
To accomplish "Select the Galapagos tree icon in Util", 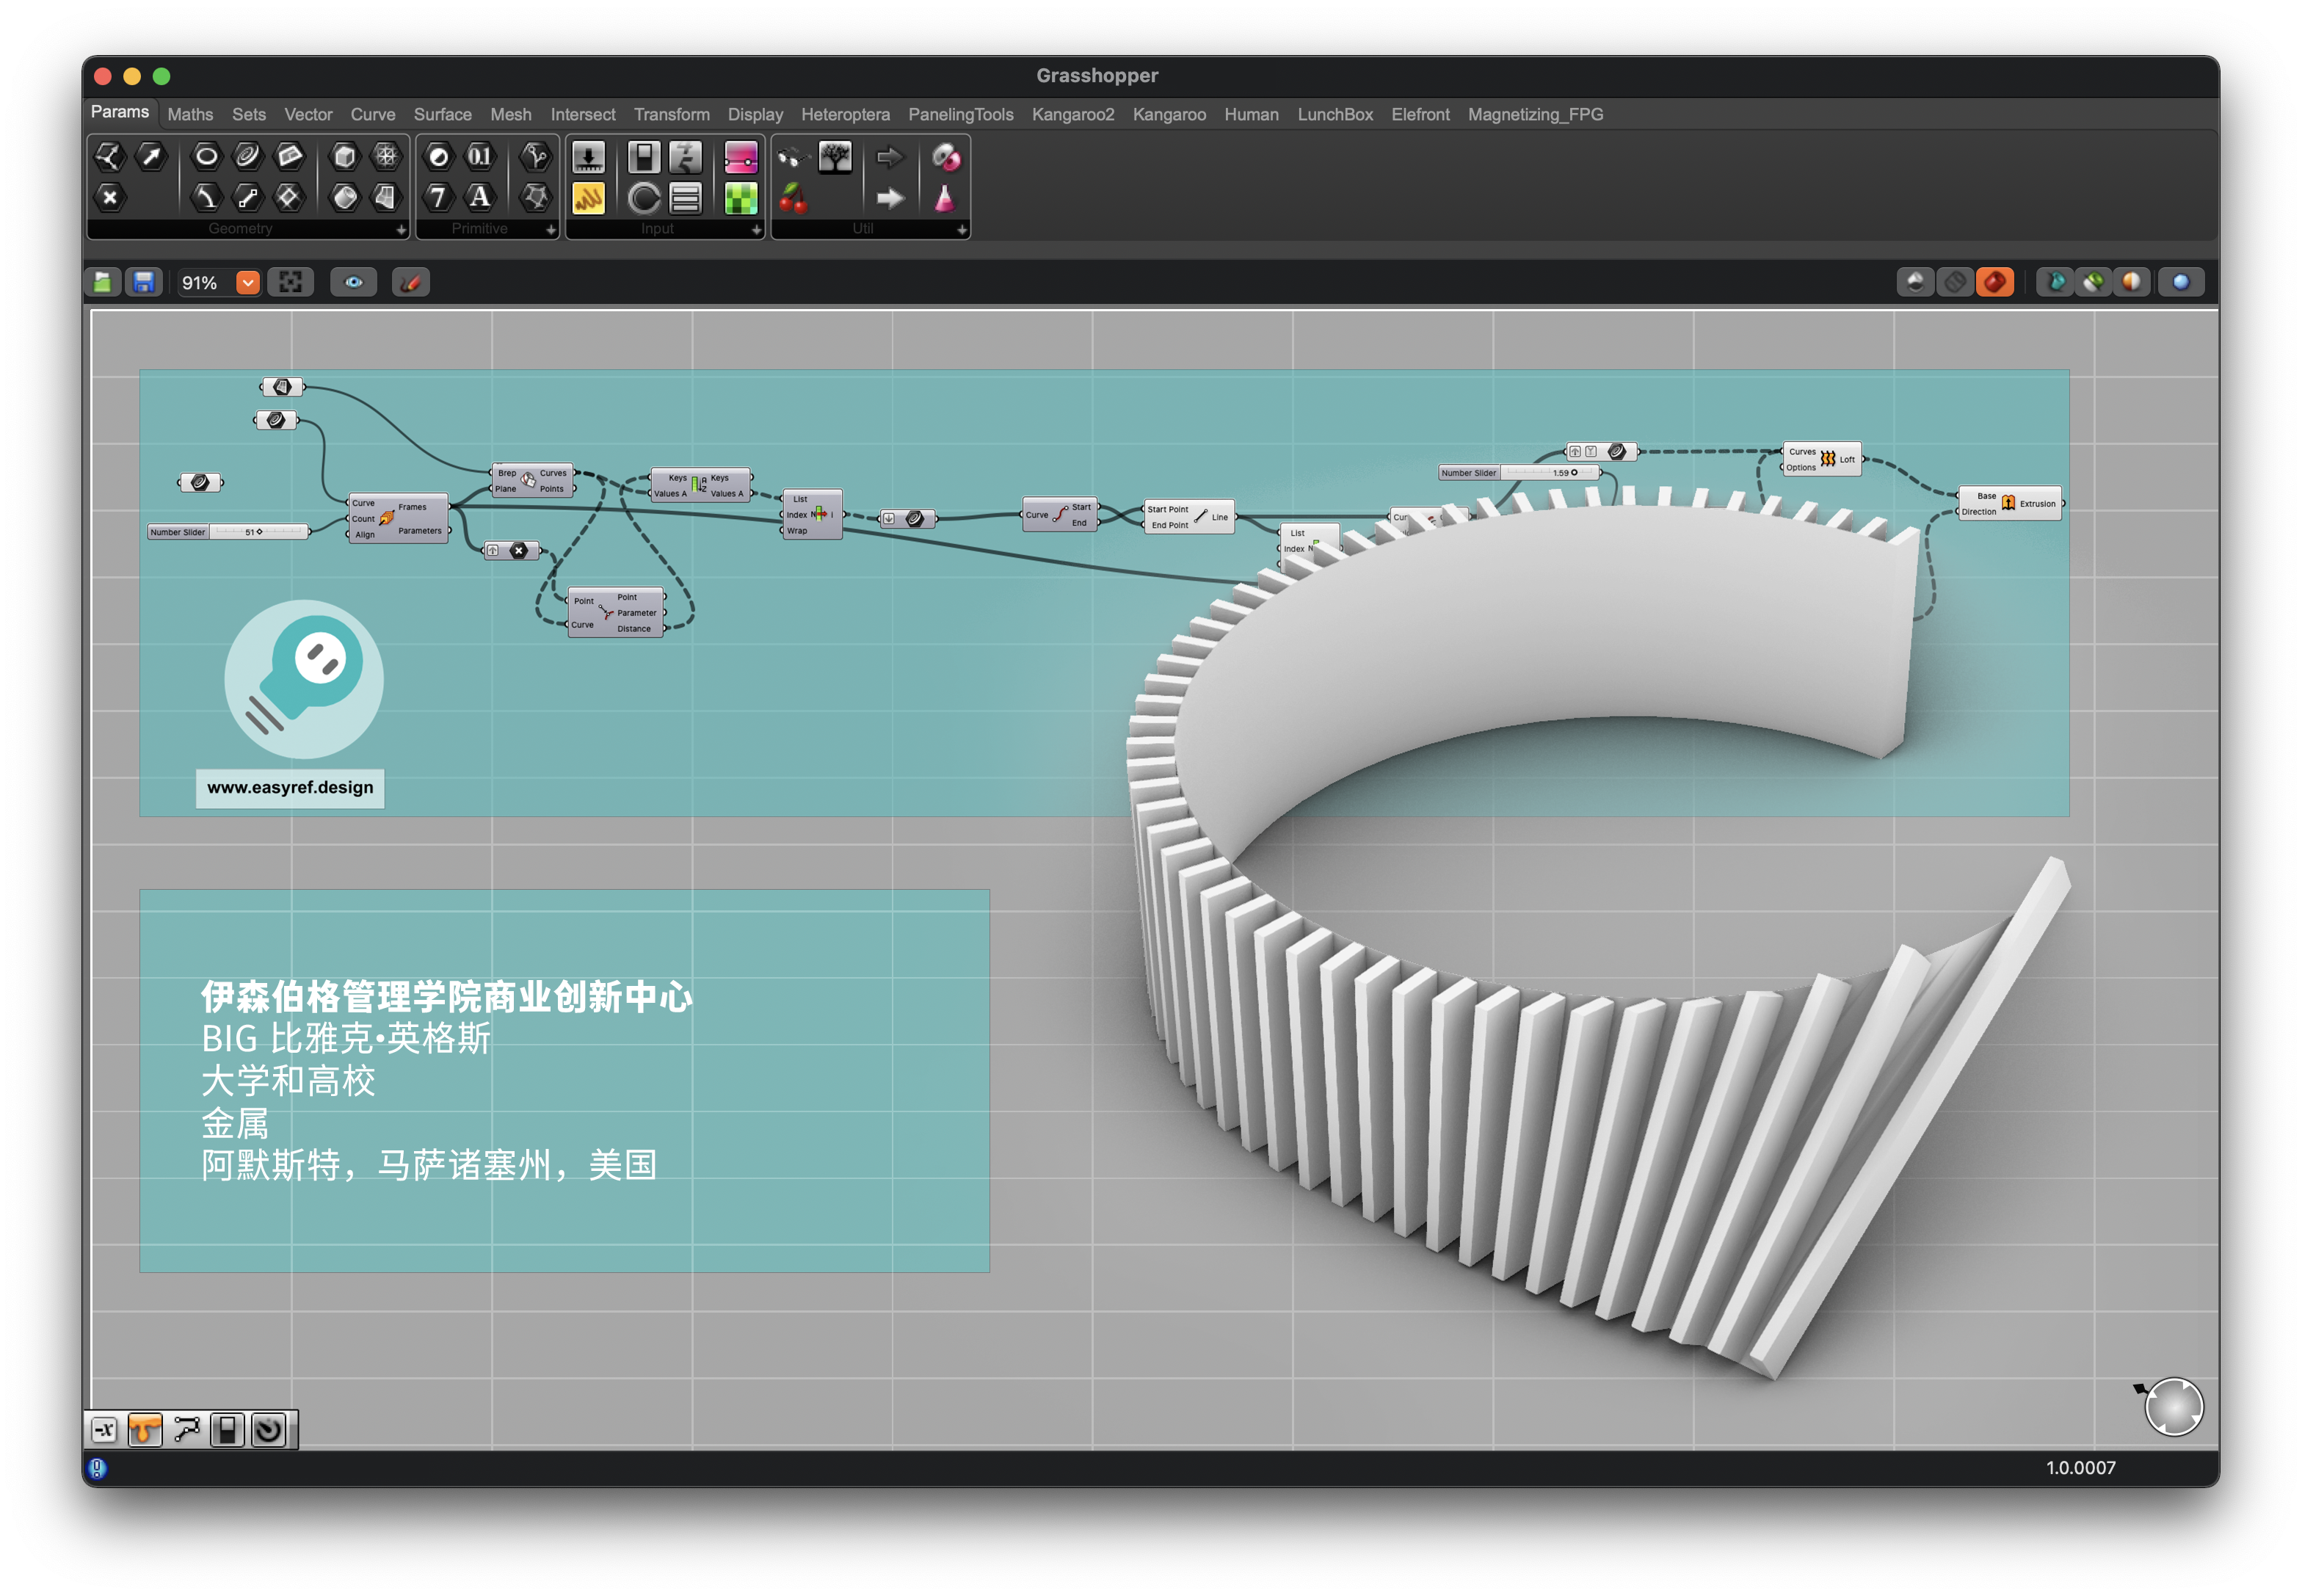I will (834, 157).
